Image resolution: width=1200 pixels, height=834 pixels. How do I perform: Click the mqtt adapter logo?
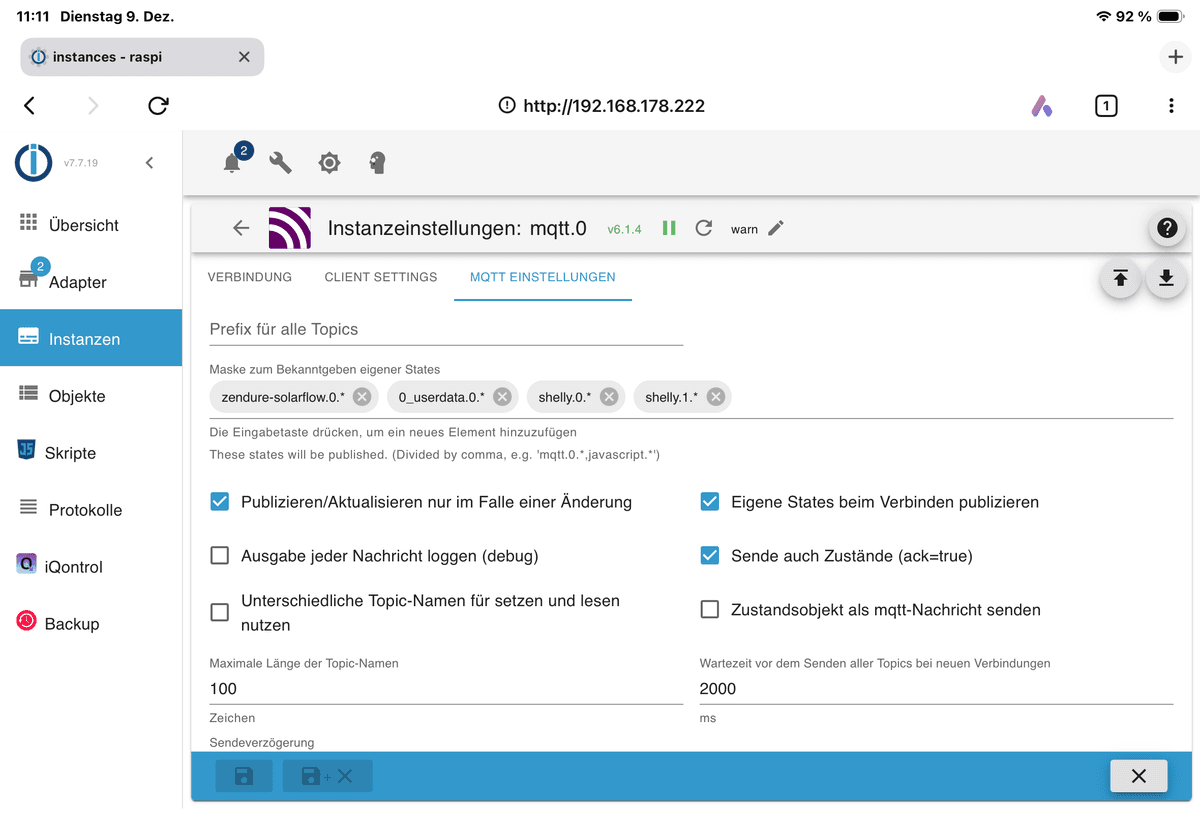click(x=290, y=228)
